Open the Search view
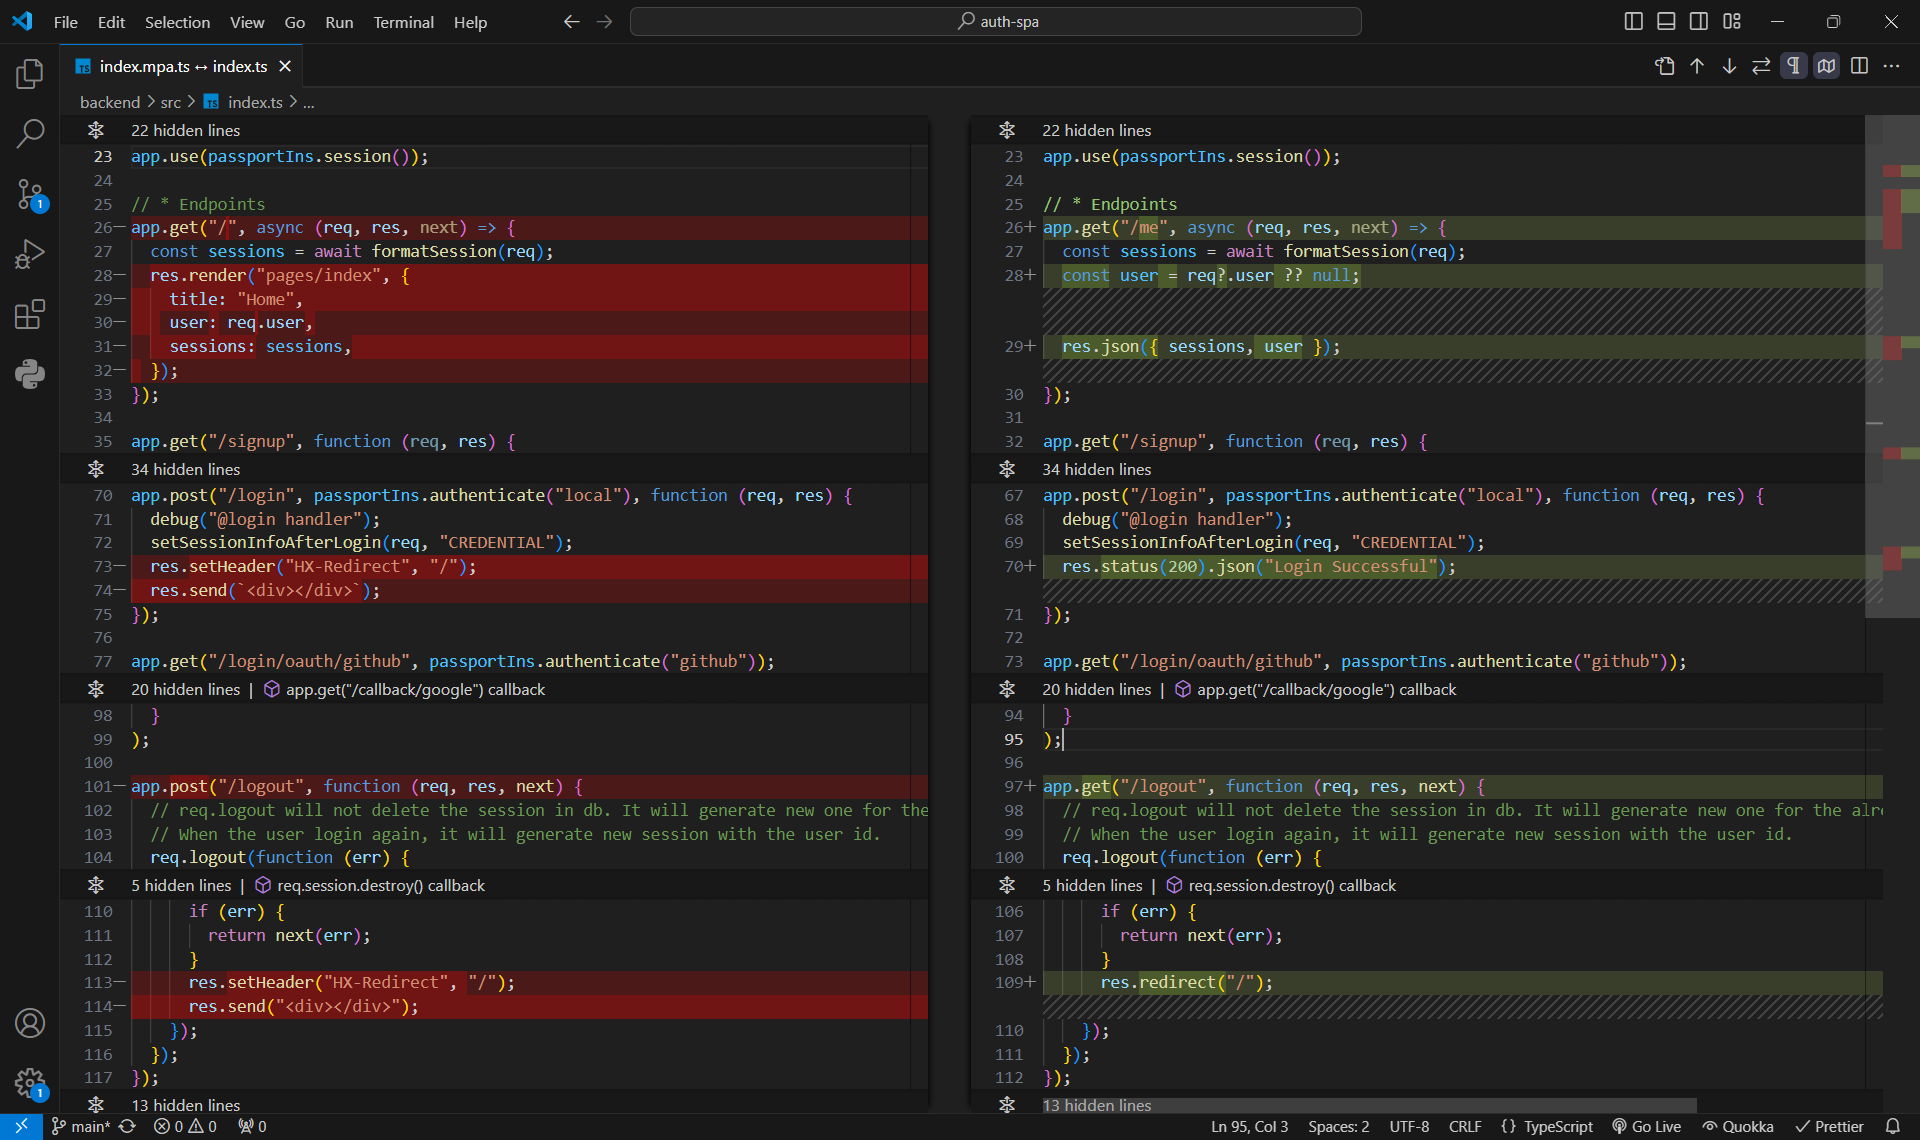This screenshot has width=1920, height=1140. [30, 133]
